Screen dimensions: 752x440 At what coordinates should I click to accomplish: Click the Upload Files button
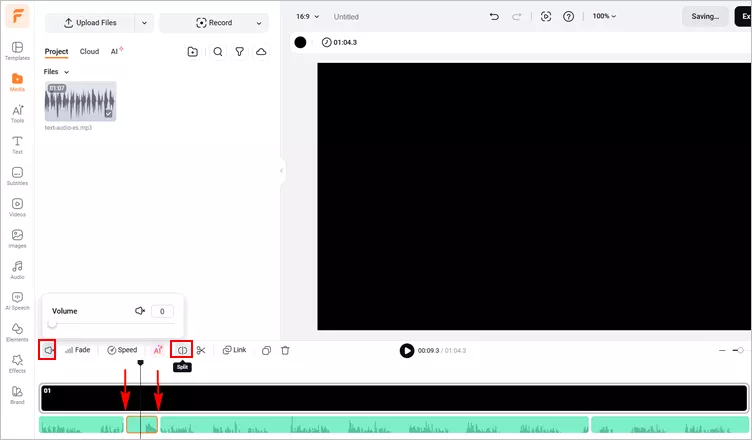pos(90,23)
